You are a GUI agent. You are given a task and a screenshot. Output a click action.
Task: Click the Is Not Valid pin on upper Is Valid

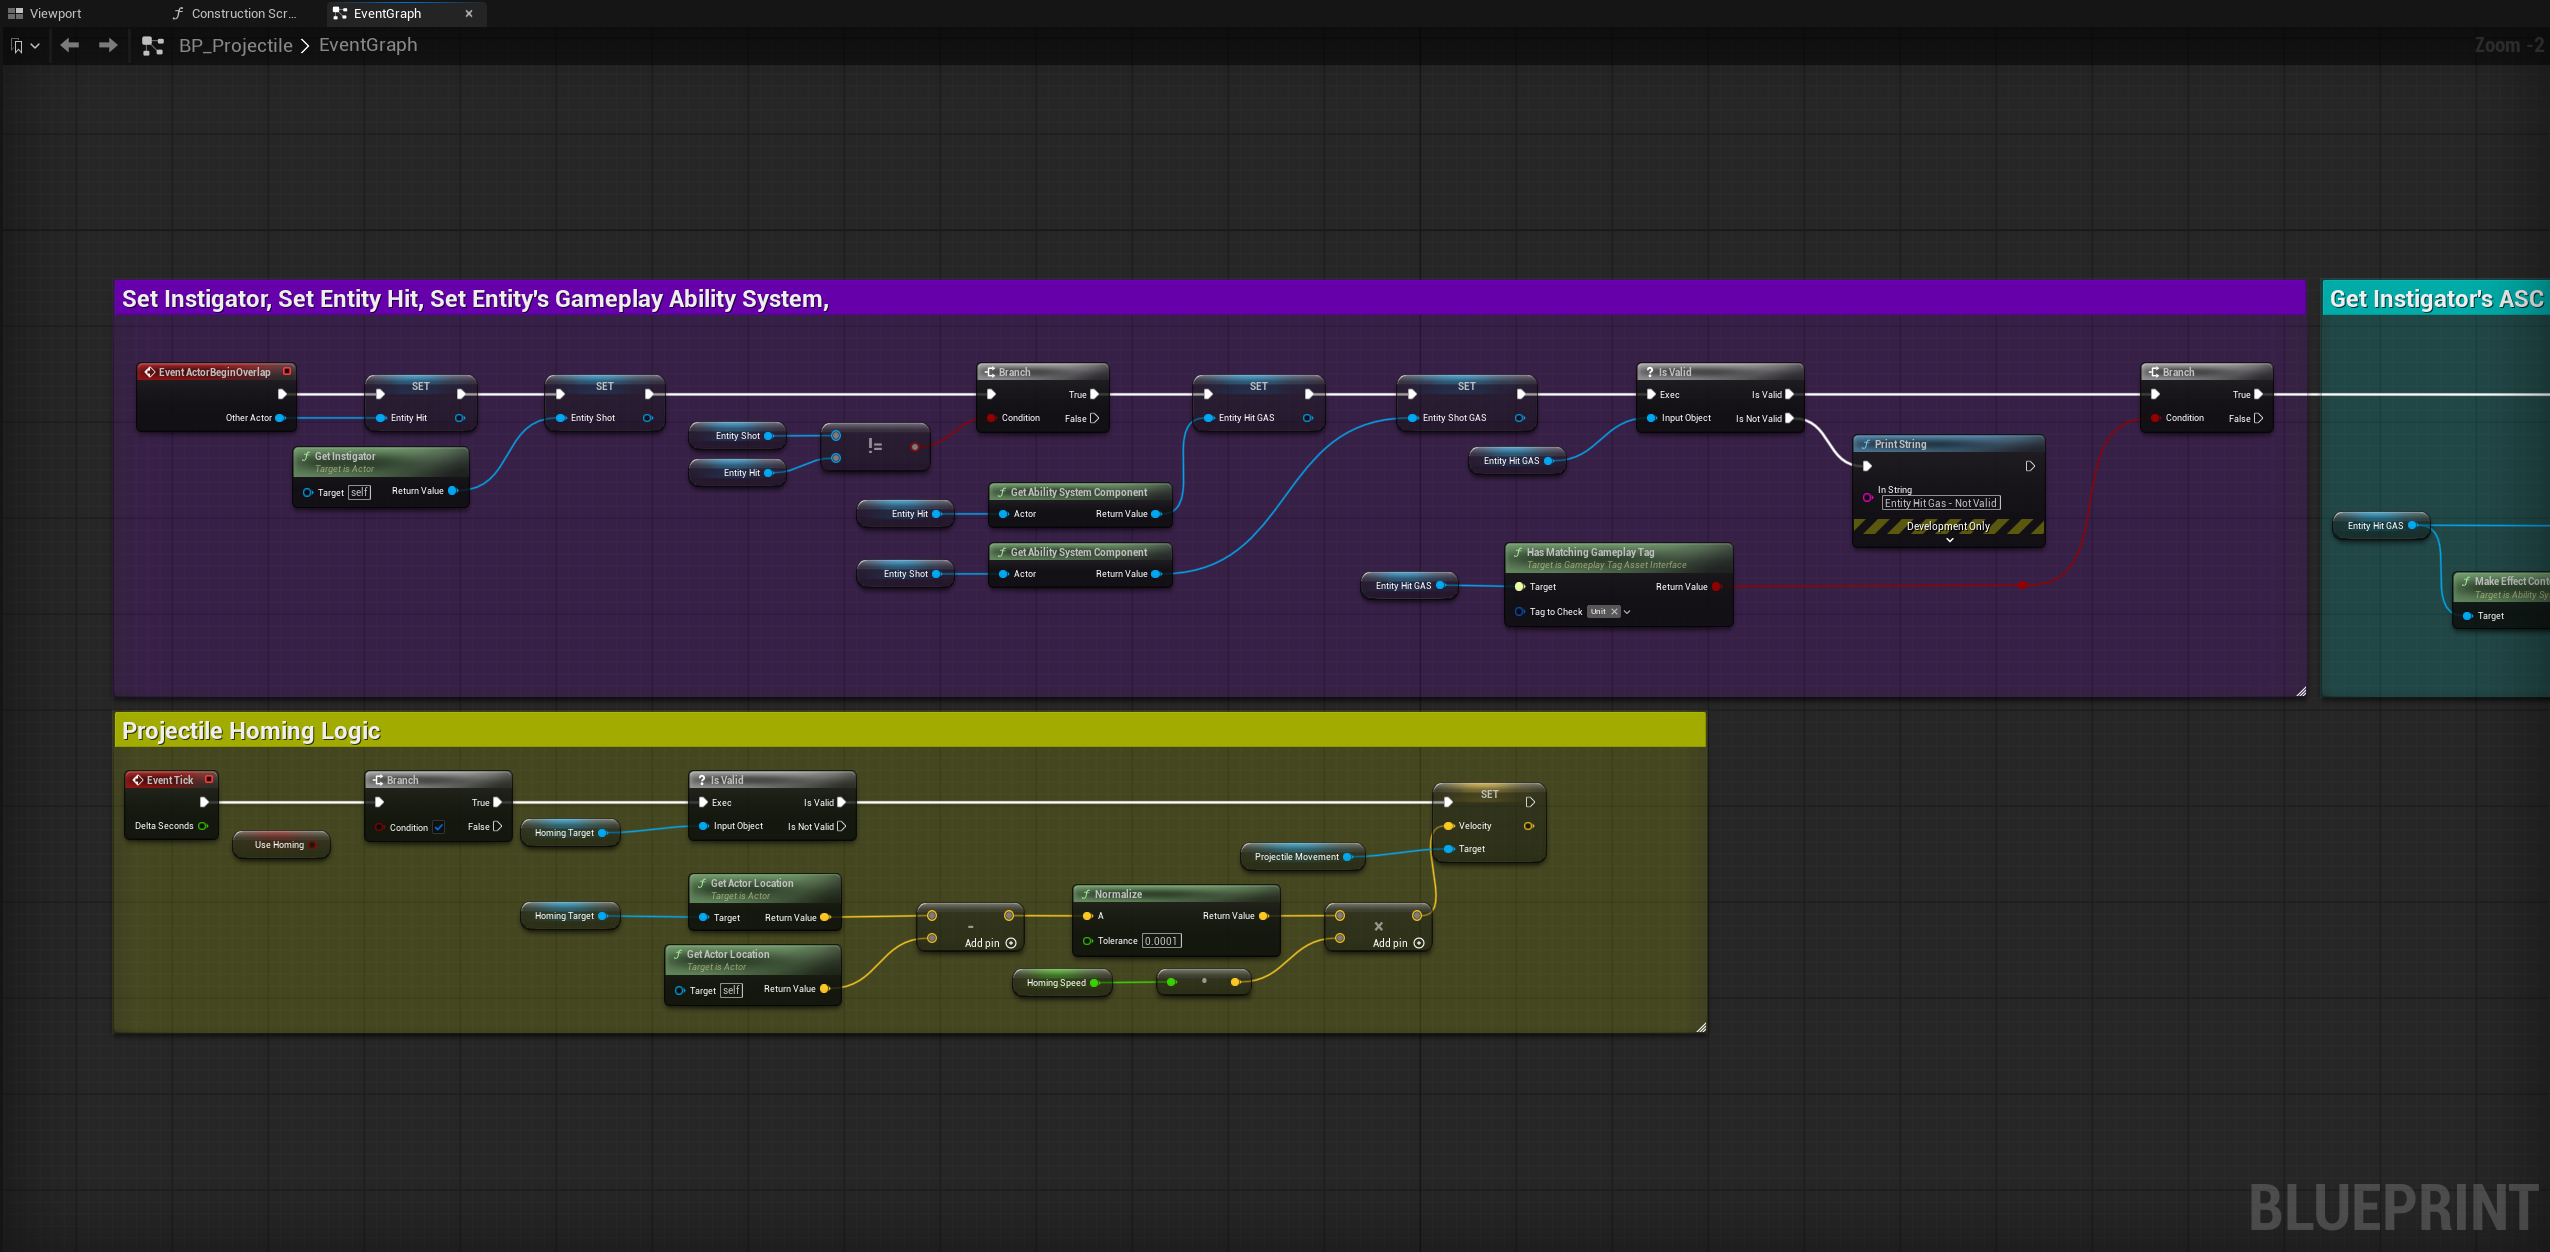pos(1789,418)
